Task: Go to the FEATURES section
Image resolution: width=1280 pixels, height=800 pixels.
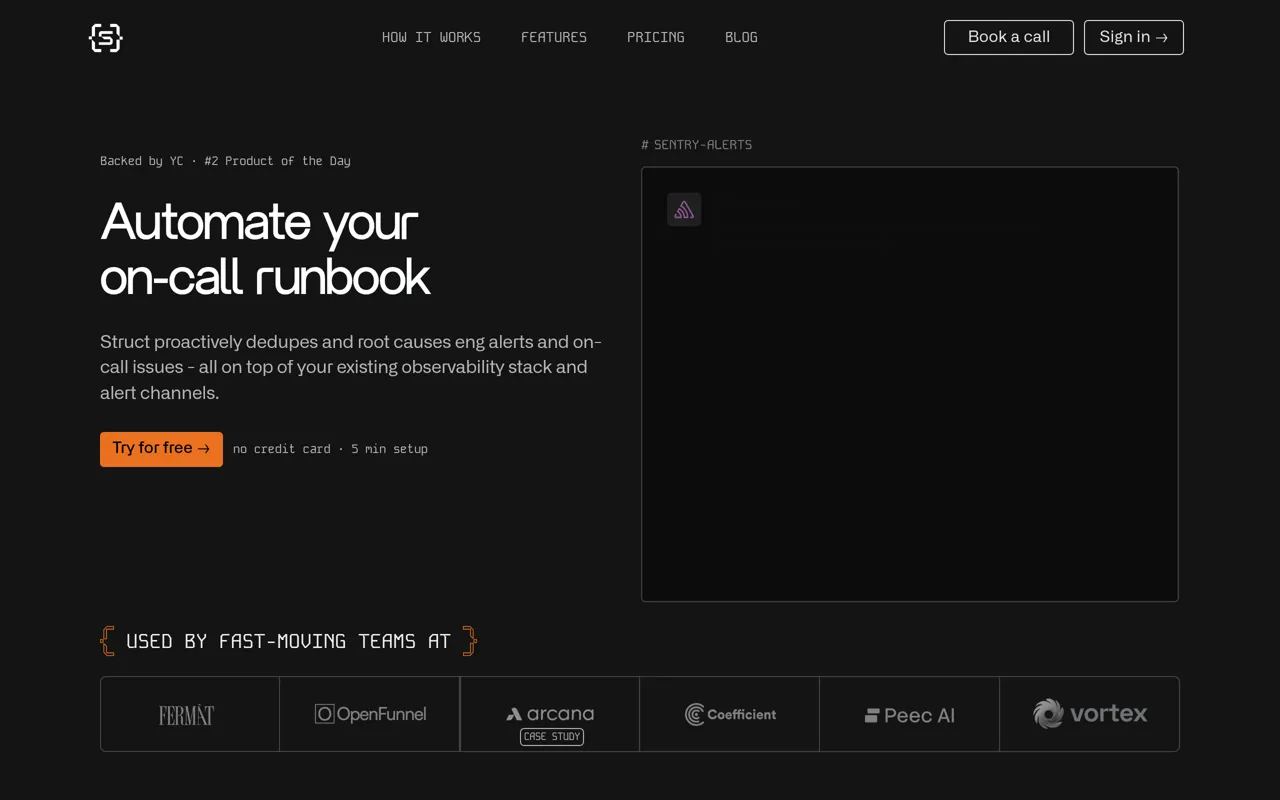Action: coord(554,37)
